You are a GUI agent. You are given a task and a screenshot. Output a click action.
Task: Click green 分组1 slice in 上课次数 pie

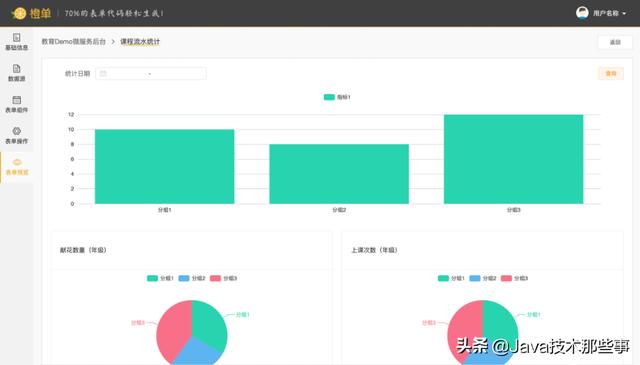tap(499, 323)
